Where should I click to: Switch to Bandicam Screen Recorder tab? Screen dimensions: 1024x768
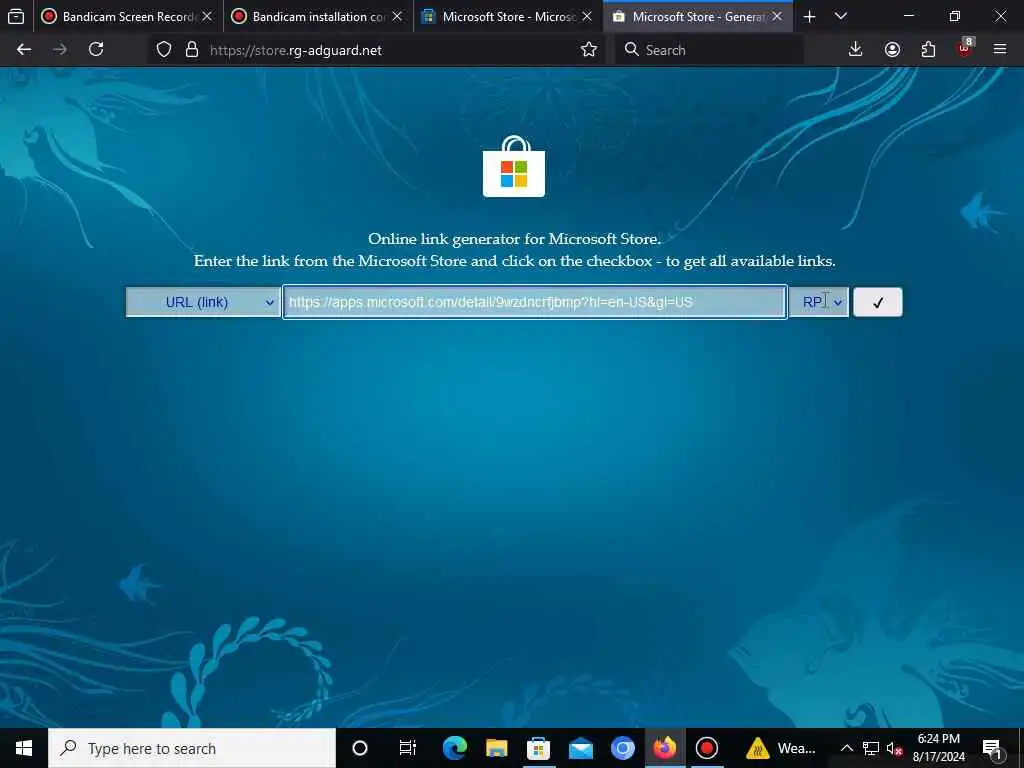click(127, 16)
